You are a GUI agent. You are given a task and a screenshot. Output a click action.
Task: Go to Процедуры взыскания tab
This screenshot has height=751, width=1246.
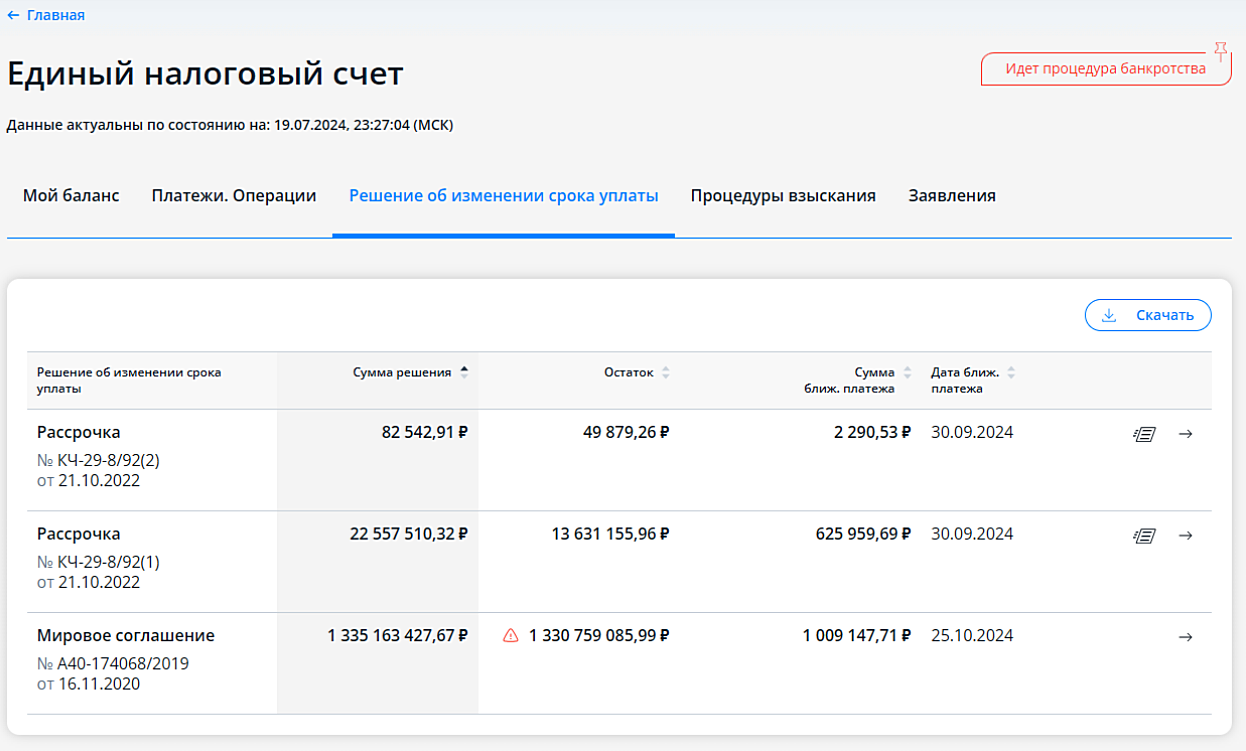783,196
